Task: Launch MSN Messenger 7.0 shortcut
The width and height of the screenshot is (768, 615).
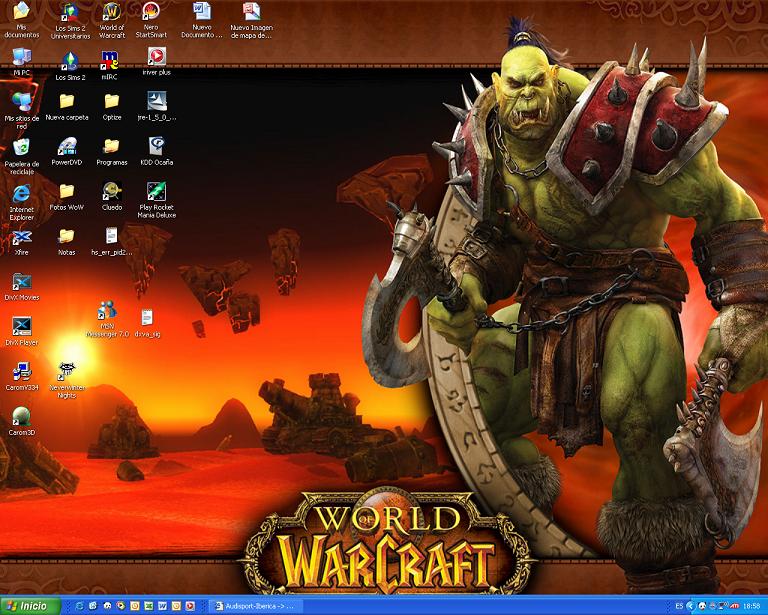Action: click(108, 319)
